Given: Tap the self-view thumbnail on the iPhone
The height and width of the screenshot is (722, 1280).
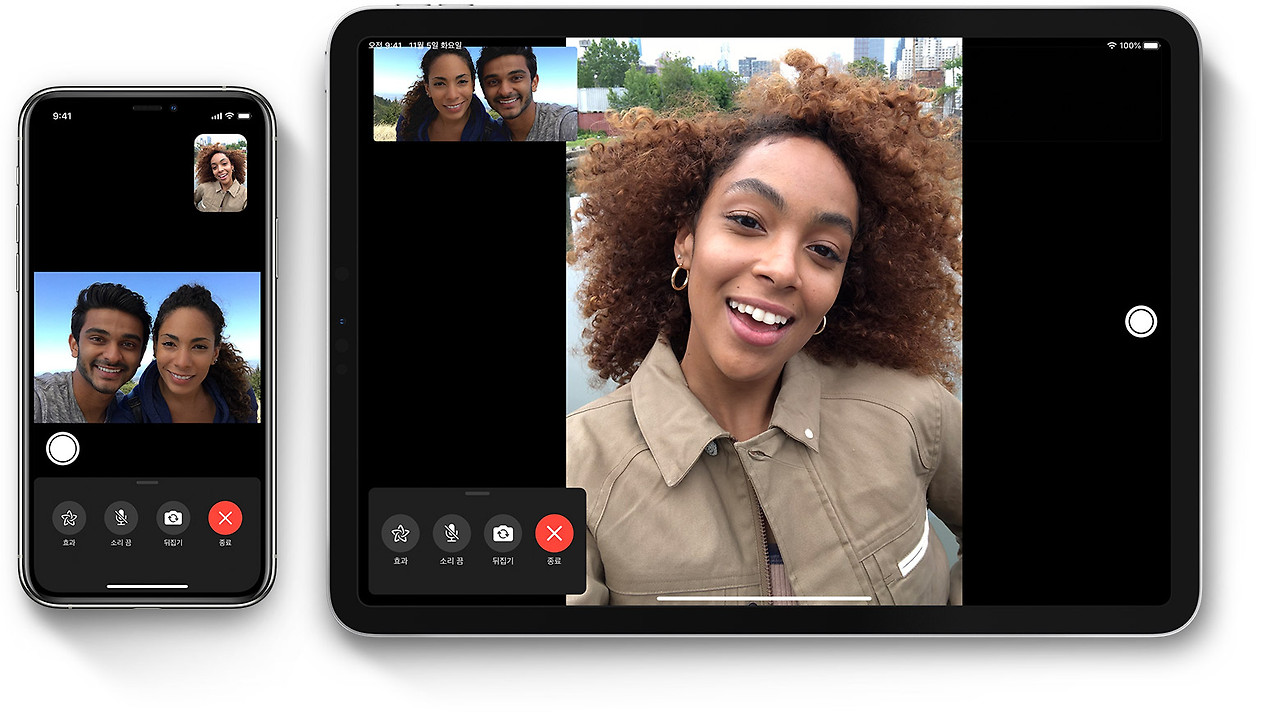Looking at the screenshot, I should (220, 175).
